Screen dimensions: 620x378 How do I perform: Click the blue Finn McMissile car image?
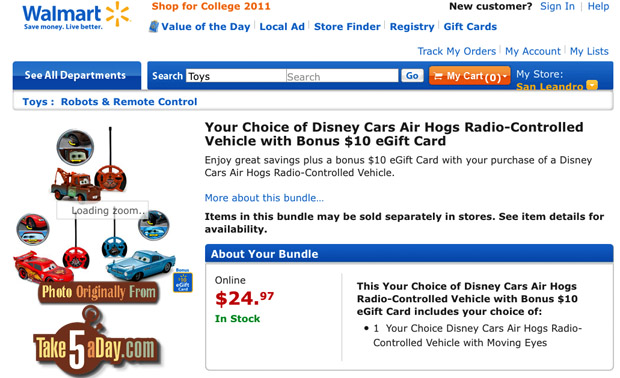click(x=140, y=266)
